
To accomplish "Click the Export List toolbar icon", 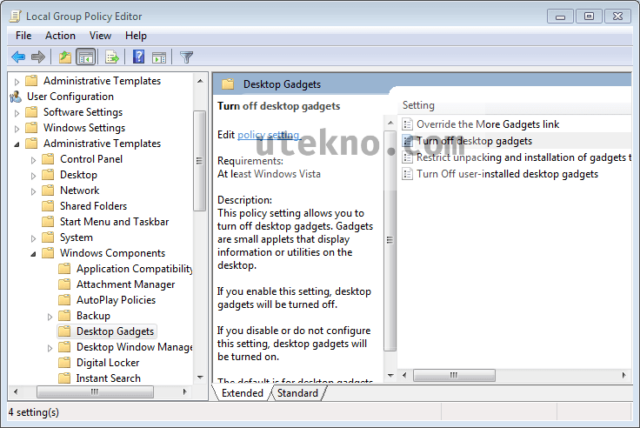I will point(111,57).
